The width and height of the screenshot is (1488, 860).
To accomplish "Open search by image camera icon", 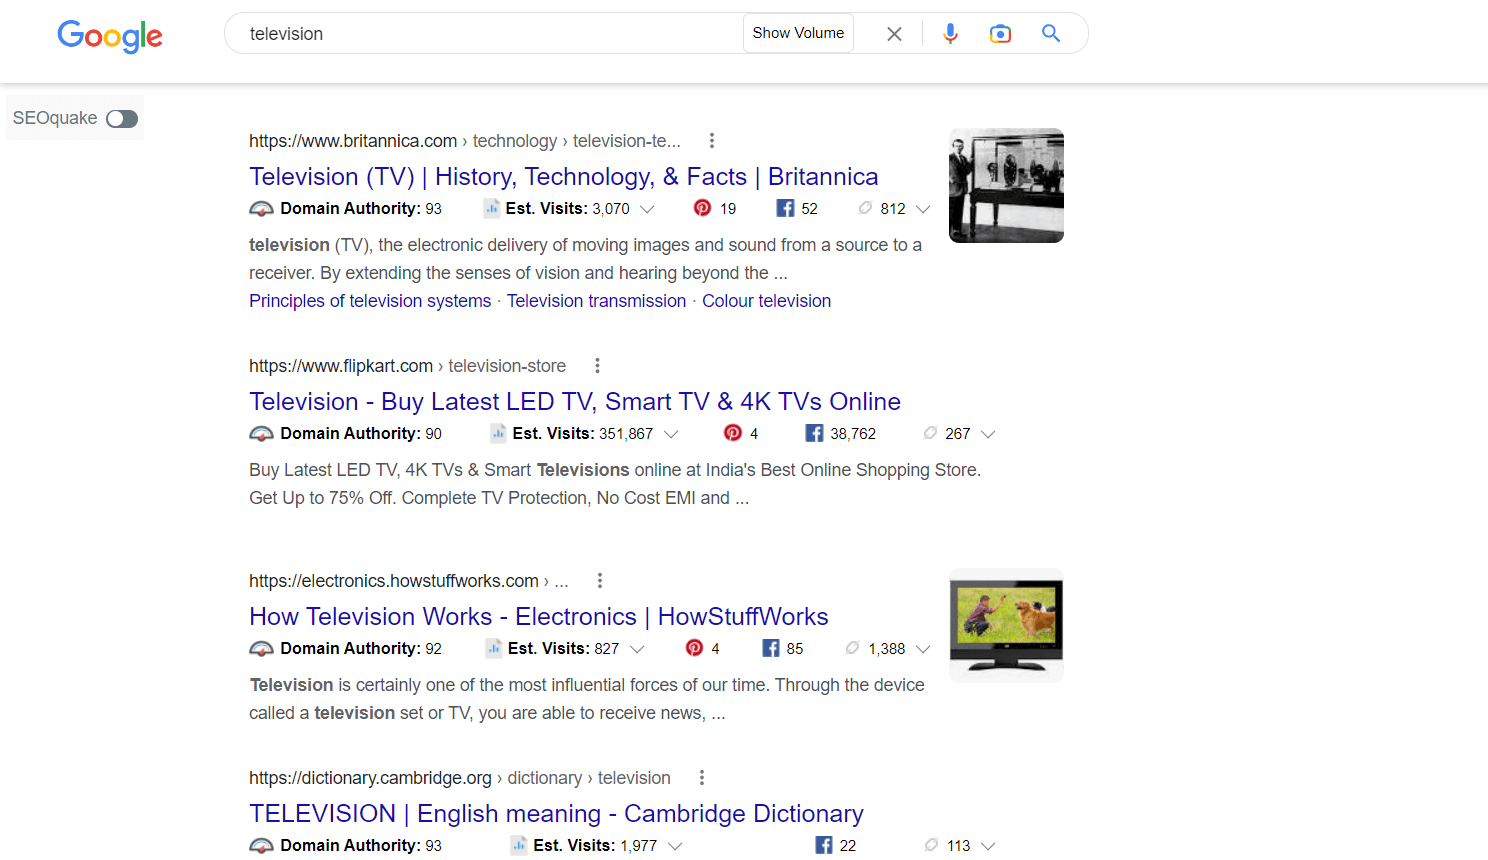I will click(x=1000, y=34).
